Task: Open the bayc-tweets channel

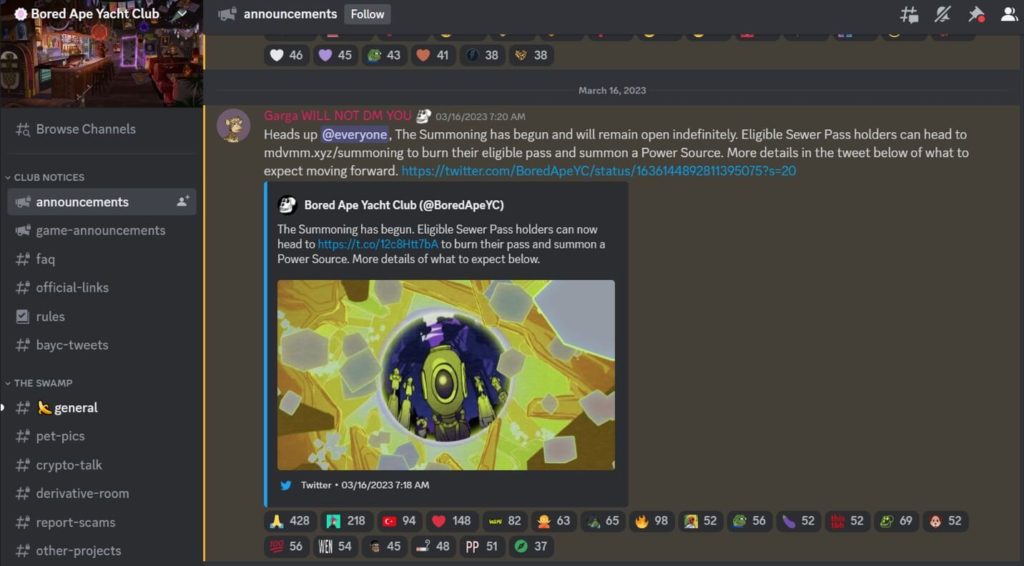Action: (101, 345)
